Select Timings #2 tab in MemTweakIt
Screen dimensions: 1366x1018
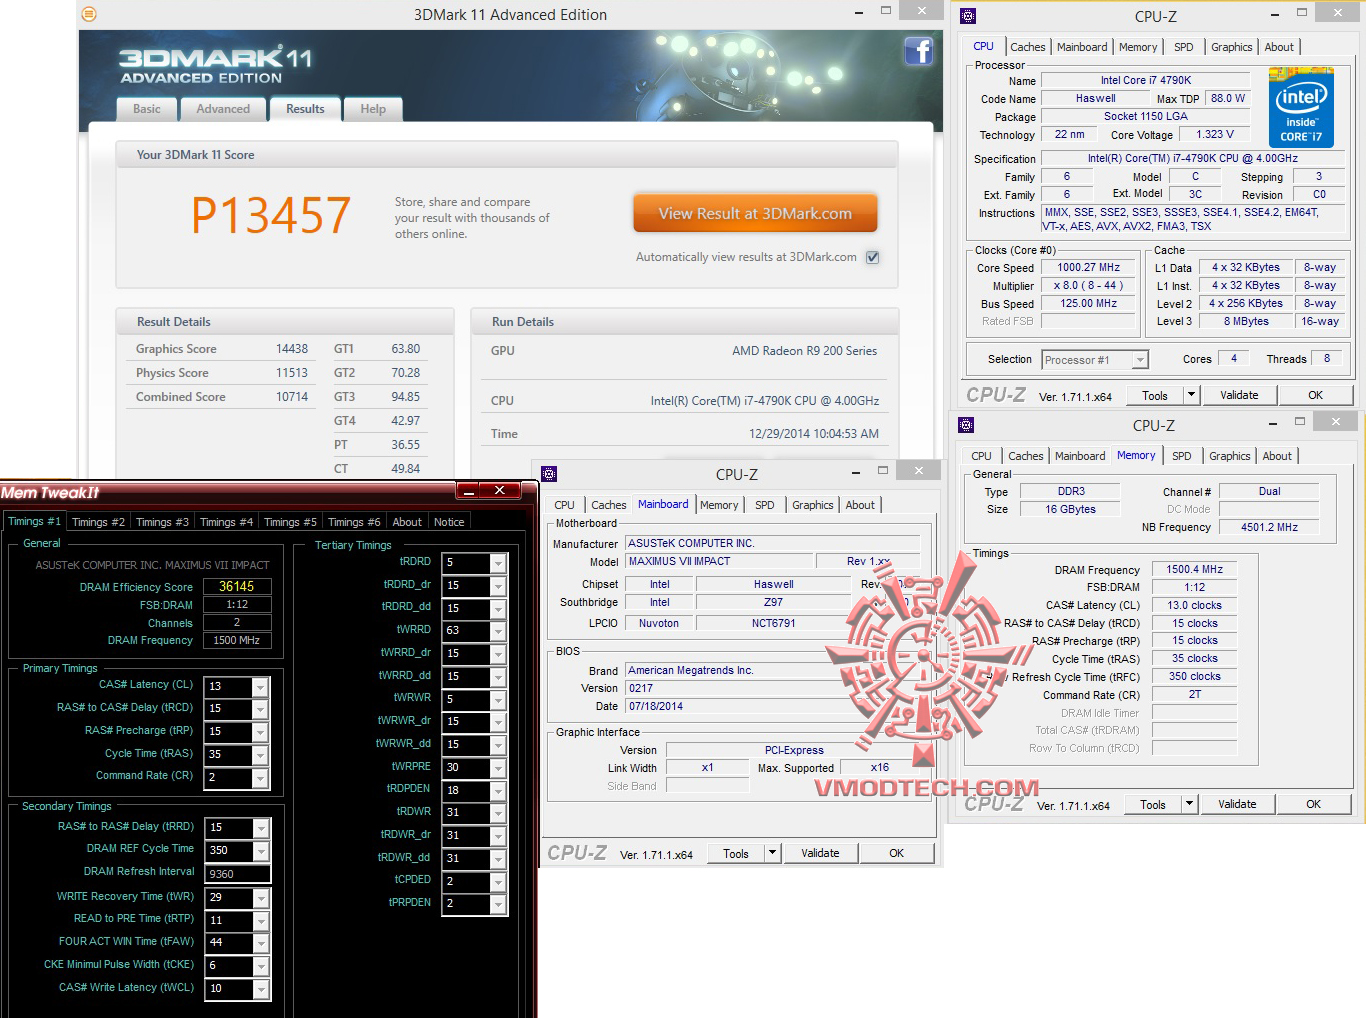click(x=98, y=522)
